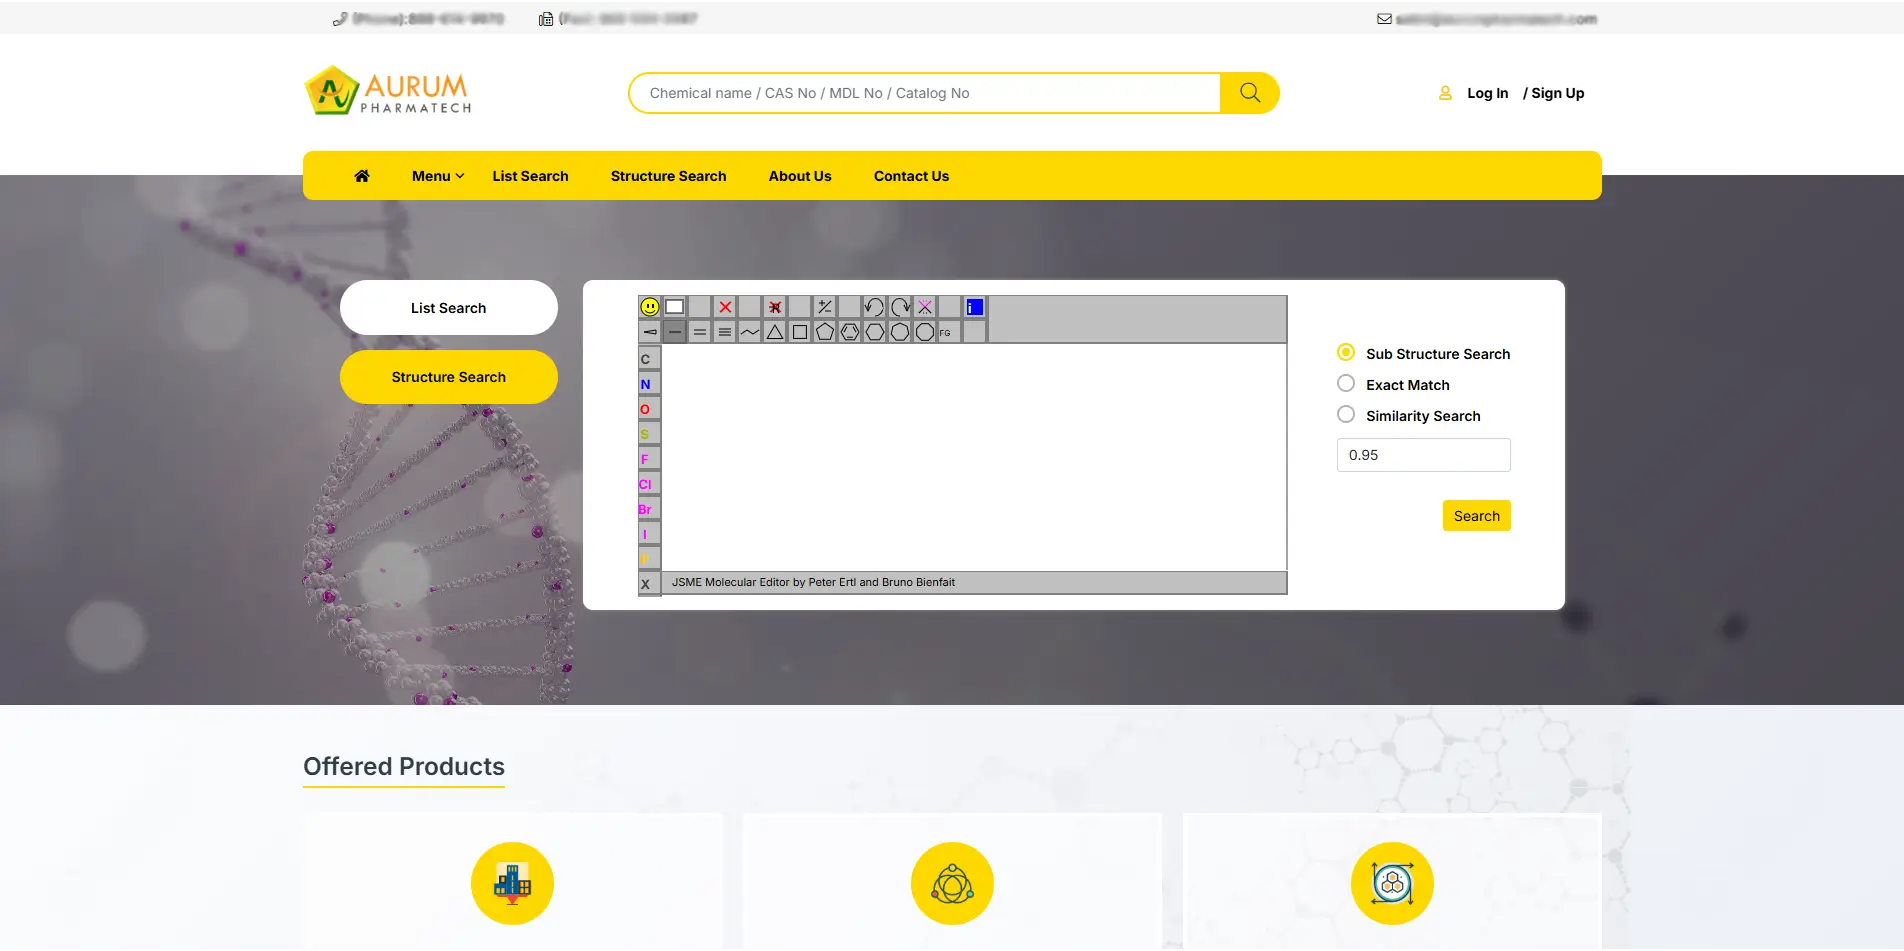
Task: Click the charge plus/minus tool
Action: coord(824,307)
